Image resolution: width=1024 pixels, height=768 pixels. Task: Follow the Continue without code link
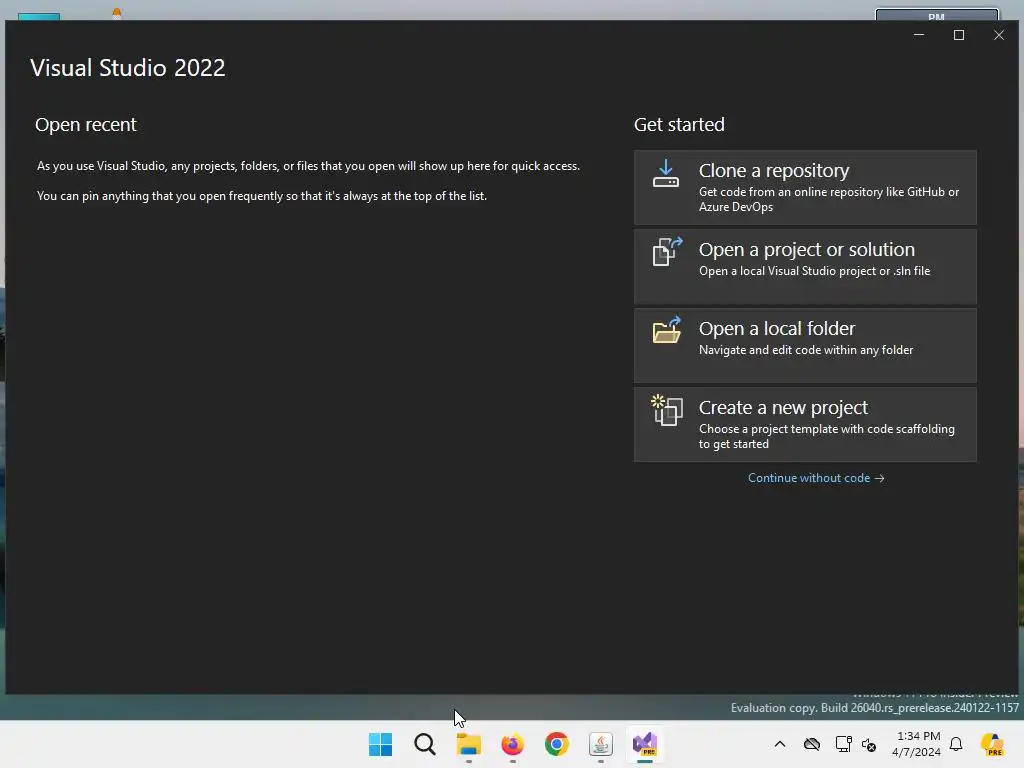click(816, 478)
